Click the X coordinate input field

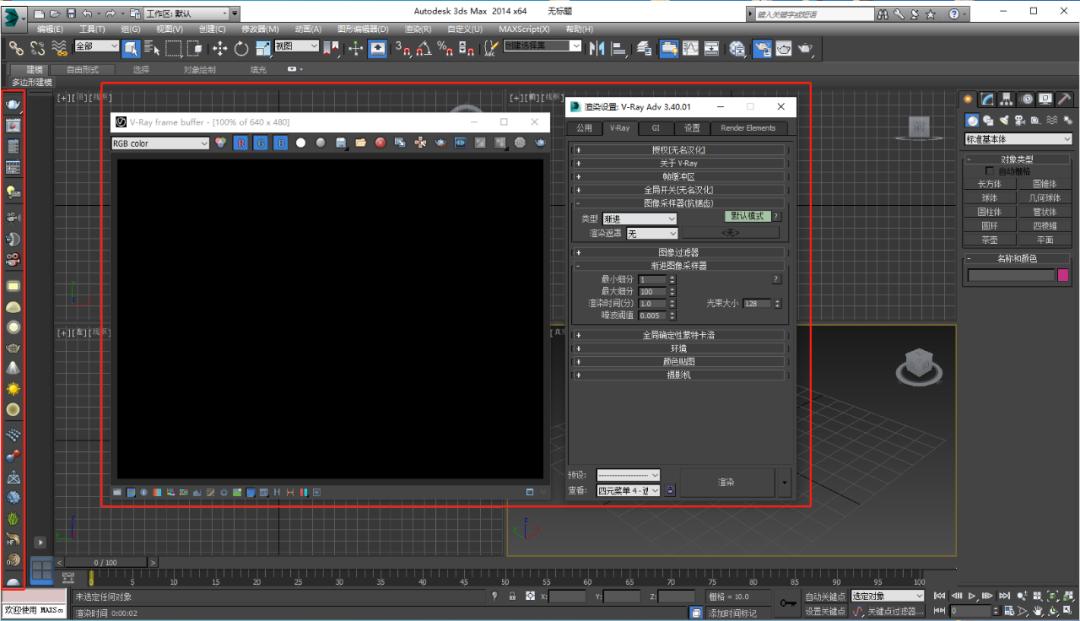pyautogui.click(x=569, y=596)
